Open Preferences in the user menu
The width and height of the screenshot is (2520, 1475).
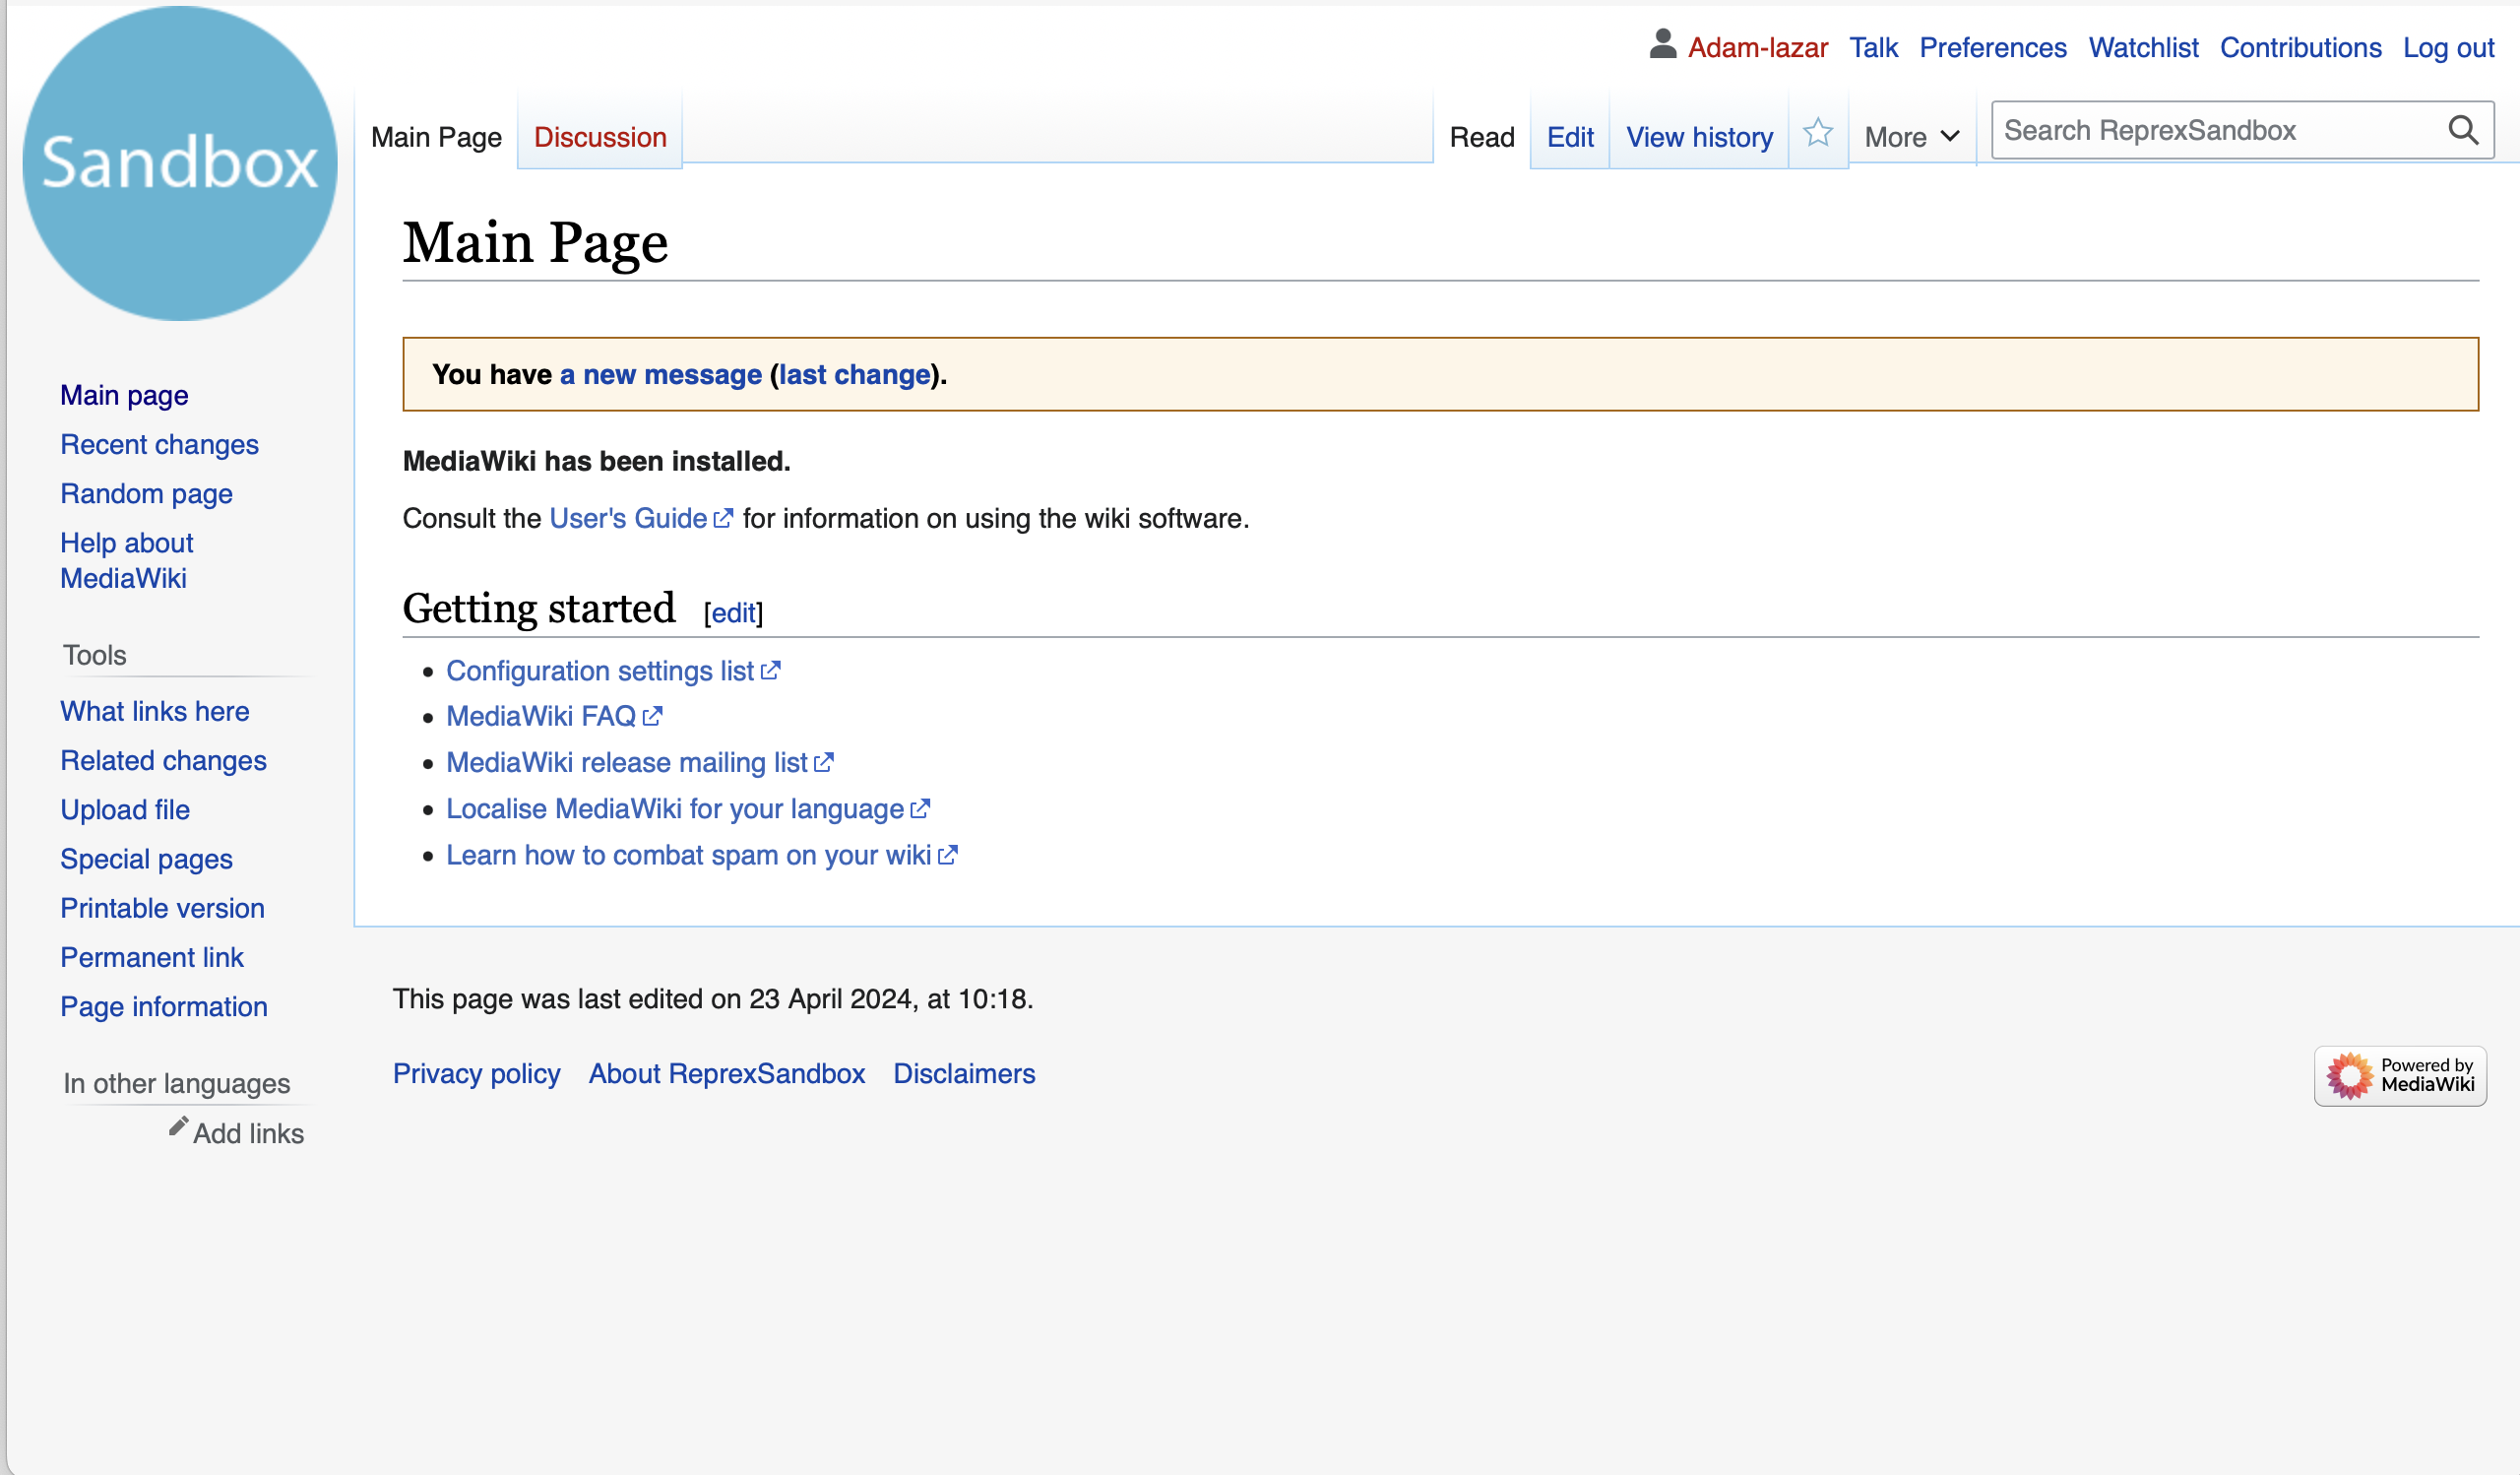(x=1992, y=47)
